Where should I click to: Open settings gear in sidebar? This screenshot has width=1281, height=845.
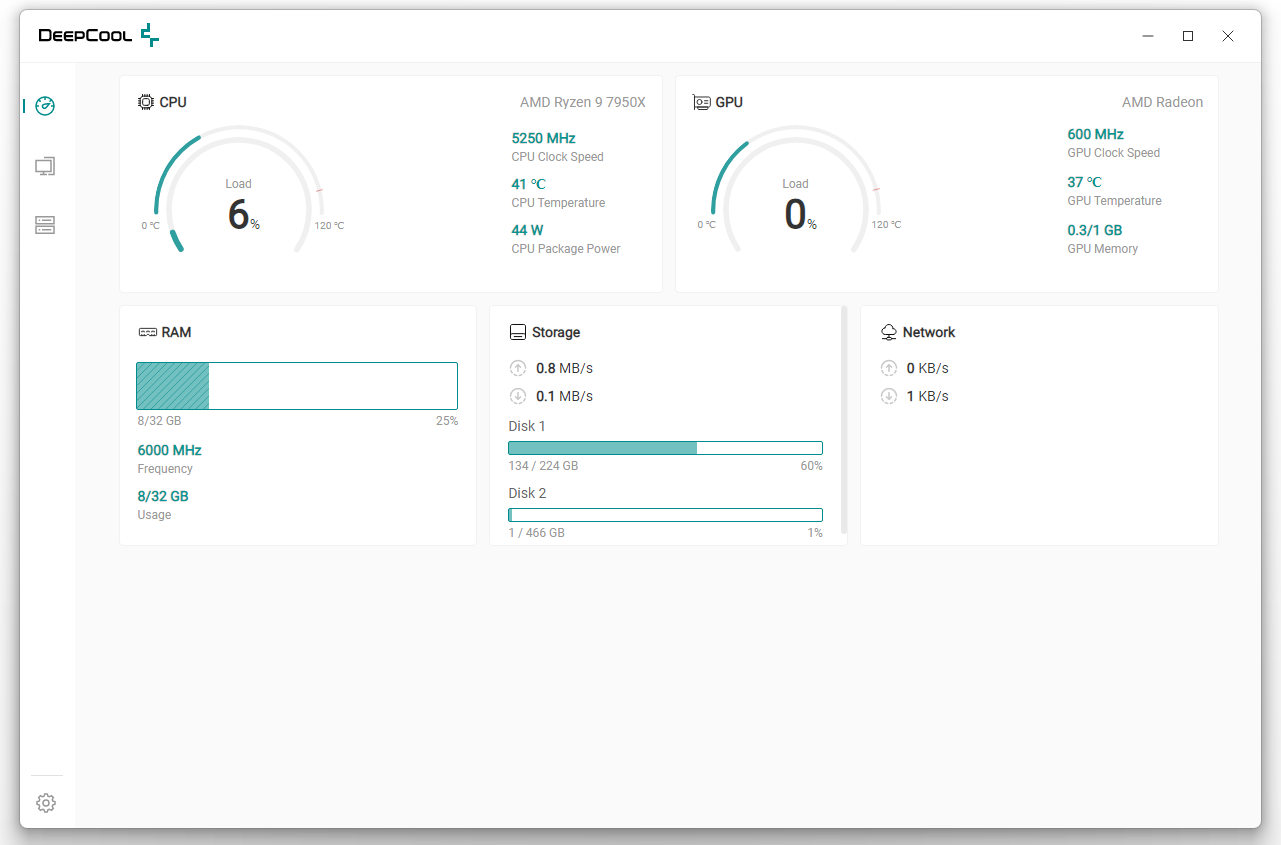pos(45,803)
